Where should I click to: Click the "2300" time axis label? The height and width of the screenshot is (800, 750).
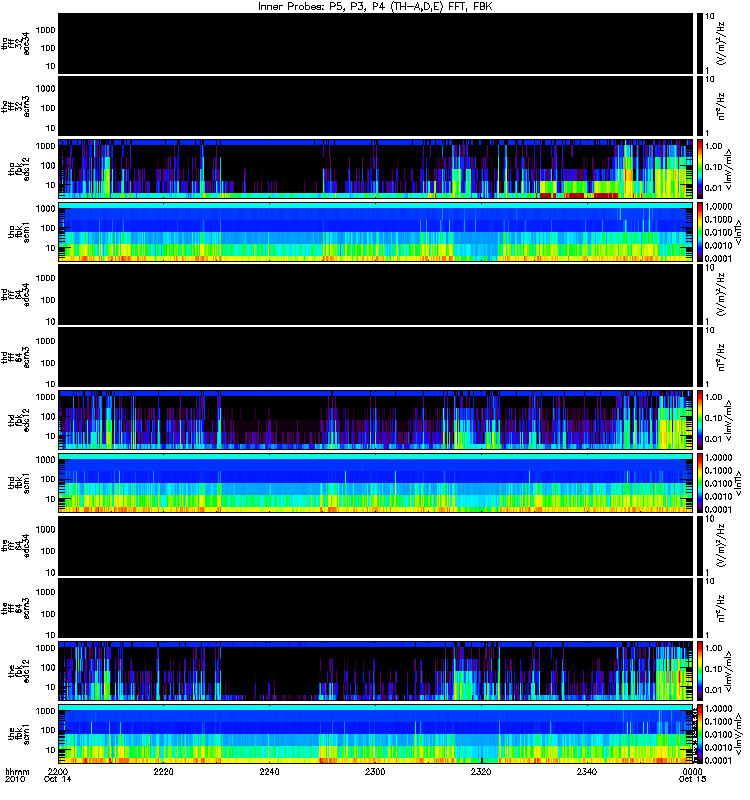click(375, 771)
